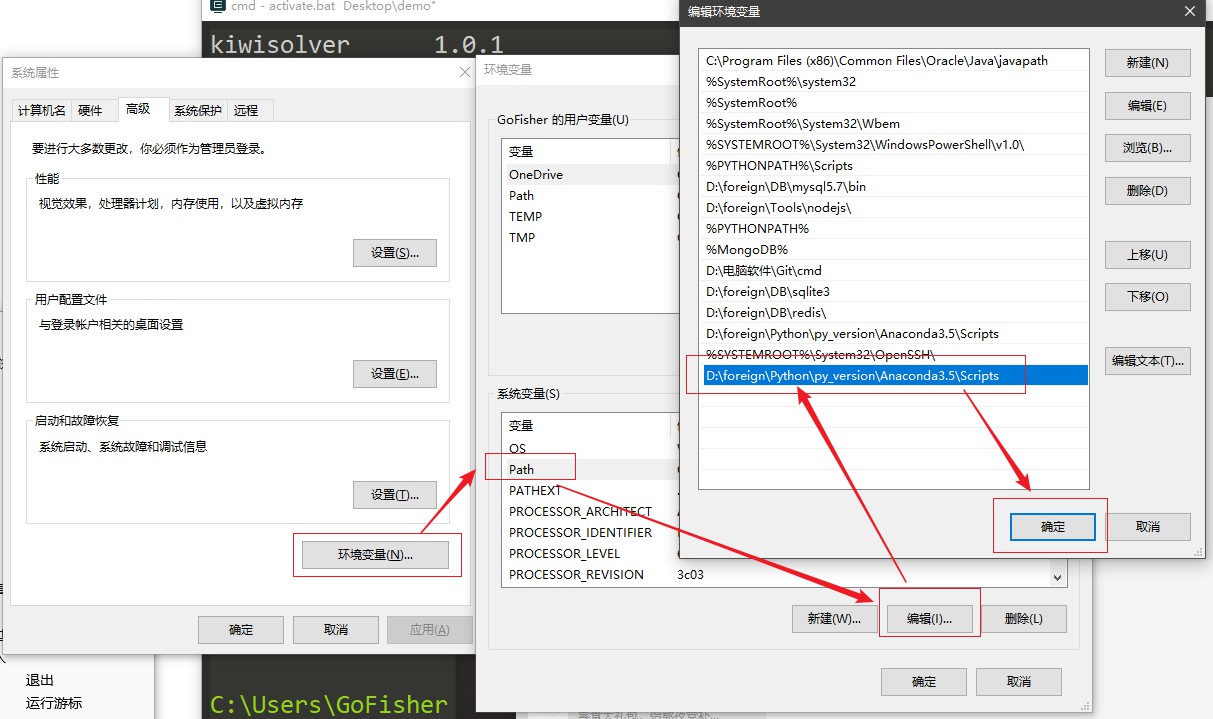Confirm with 确定 in 编辑环境变量 dialog
This screenshot has height=719, width=1213.
[1052, 527]
